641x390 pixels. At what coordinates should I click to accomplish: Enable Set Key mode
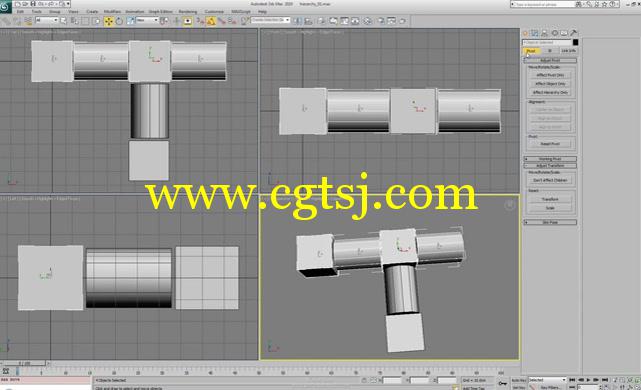pyautogui.click(x=518, y=387)
